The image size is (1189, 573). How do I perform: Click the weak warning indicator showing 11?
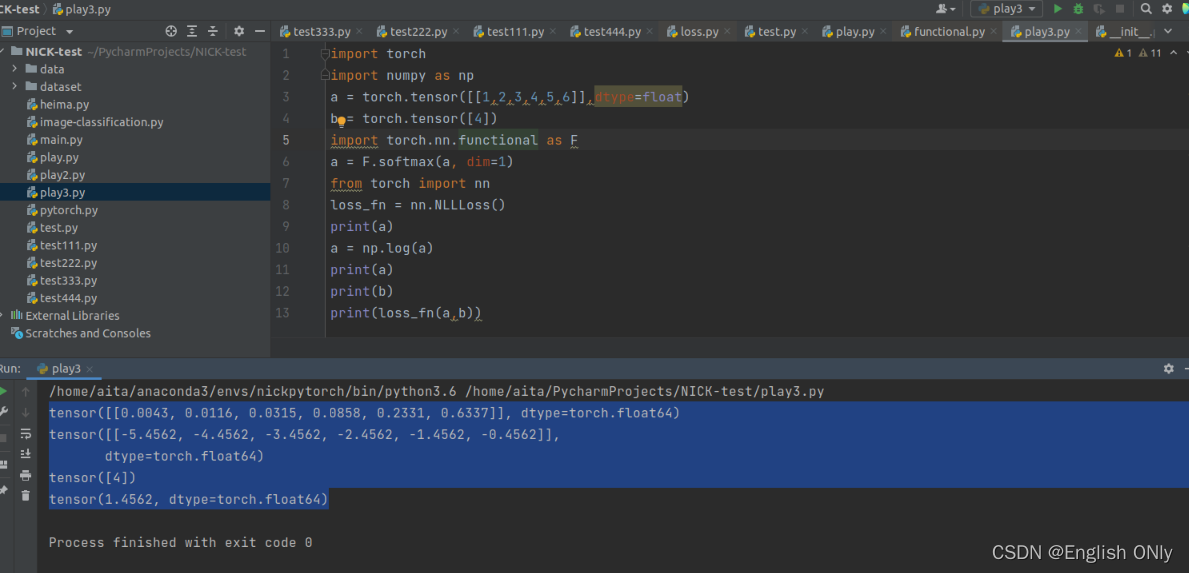[x=1151, y=53]
